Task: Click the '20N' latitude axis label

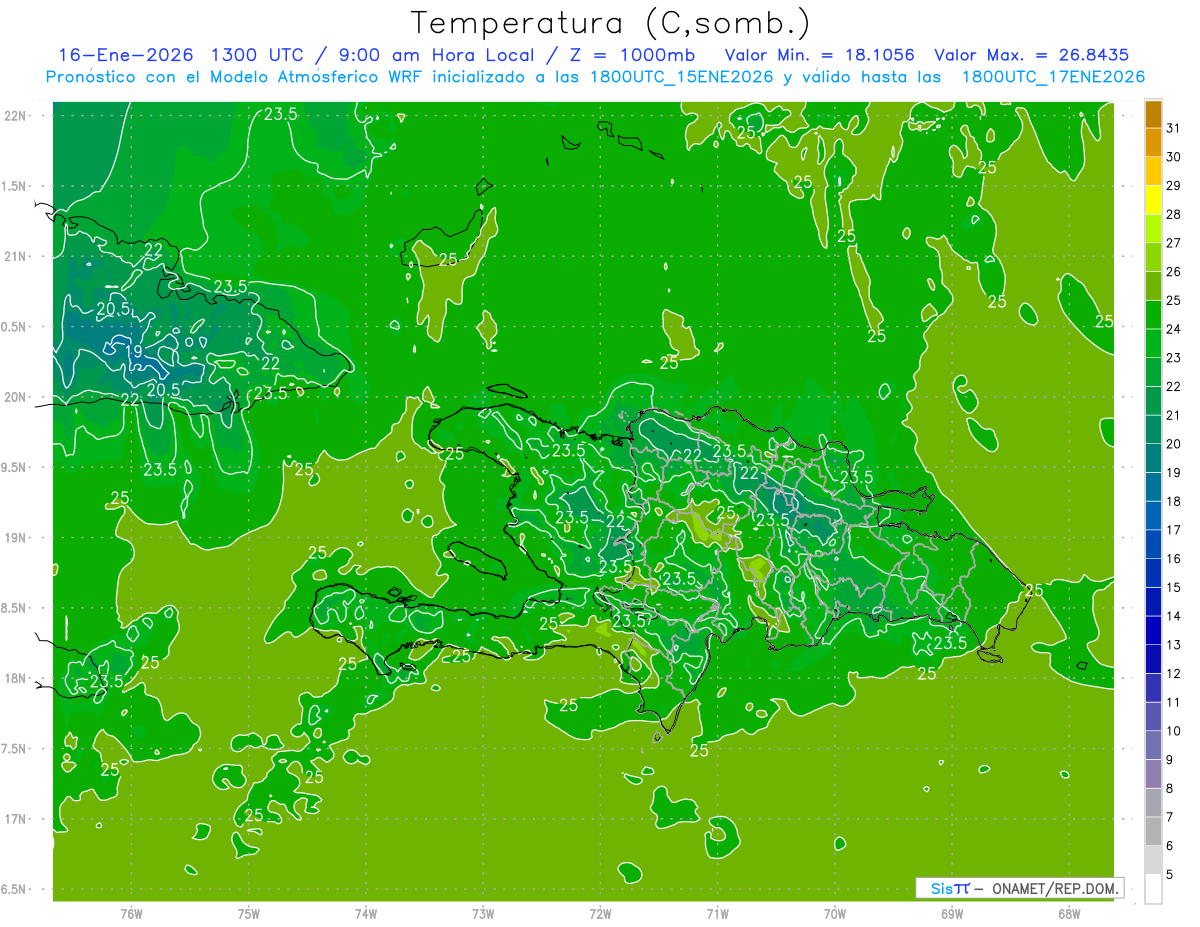Action: [15, 397]
